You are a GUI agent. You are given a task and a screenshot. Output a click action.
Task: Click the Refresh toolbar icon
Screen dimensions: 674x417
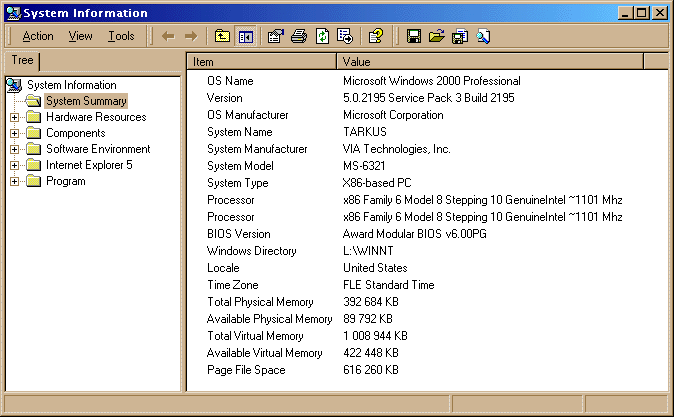coord(322,36)
